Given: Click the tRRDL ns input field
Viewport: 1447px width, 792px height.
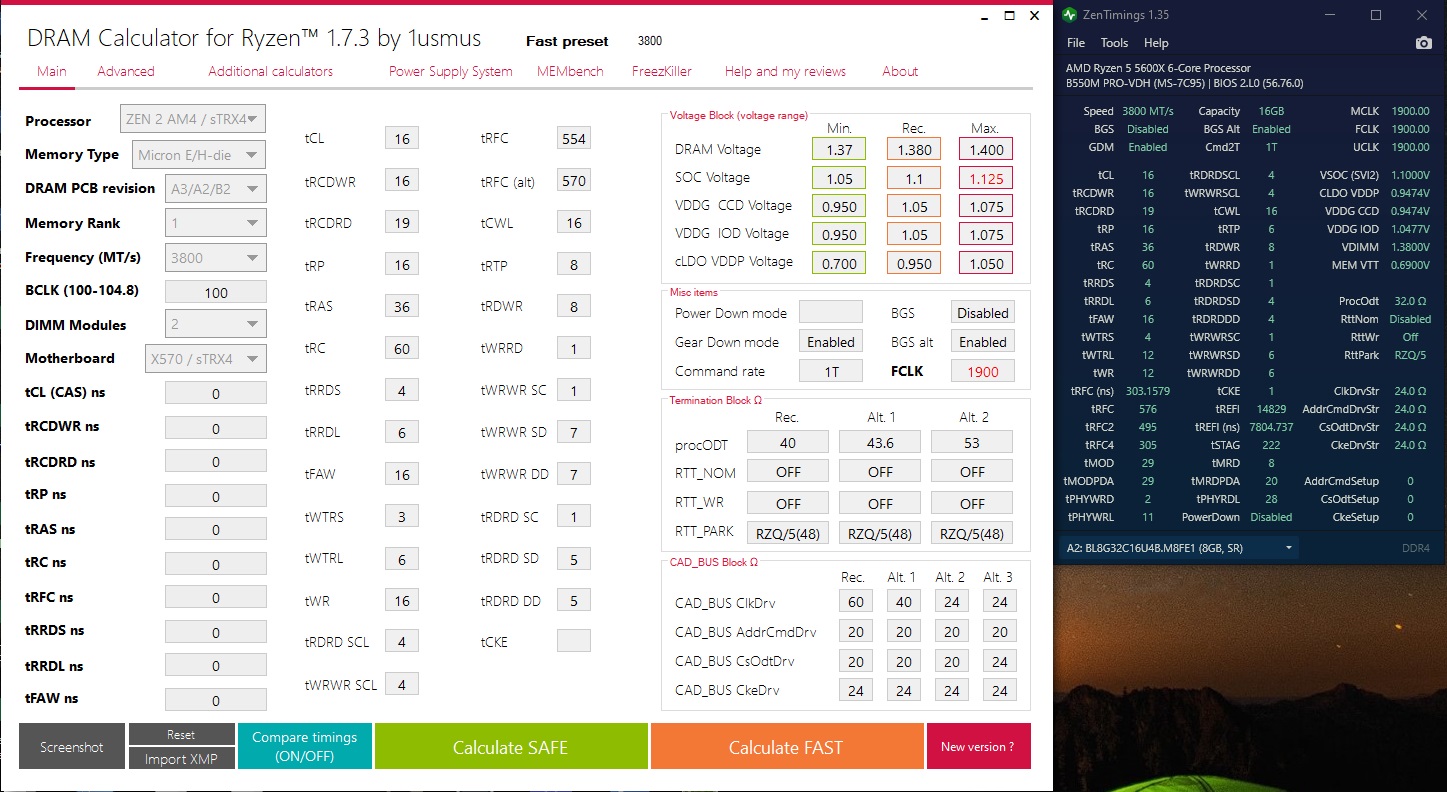Looking at the screenshot, I should click(x=215, y=666).
